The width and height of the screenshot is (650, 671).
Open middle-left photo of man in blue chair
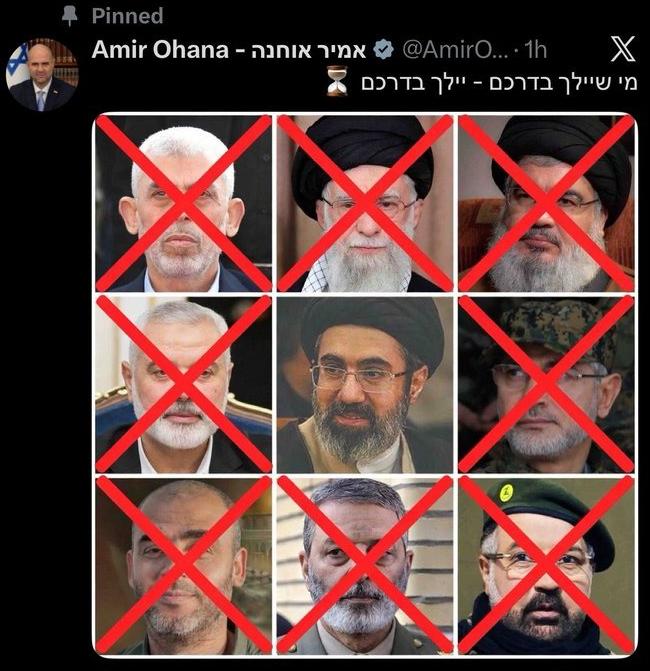tap(184, 385)
